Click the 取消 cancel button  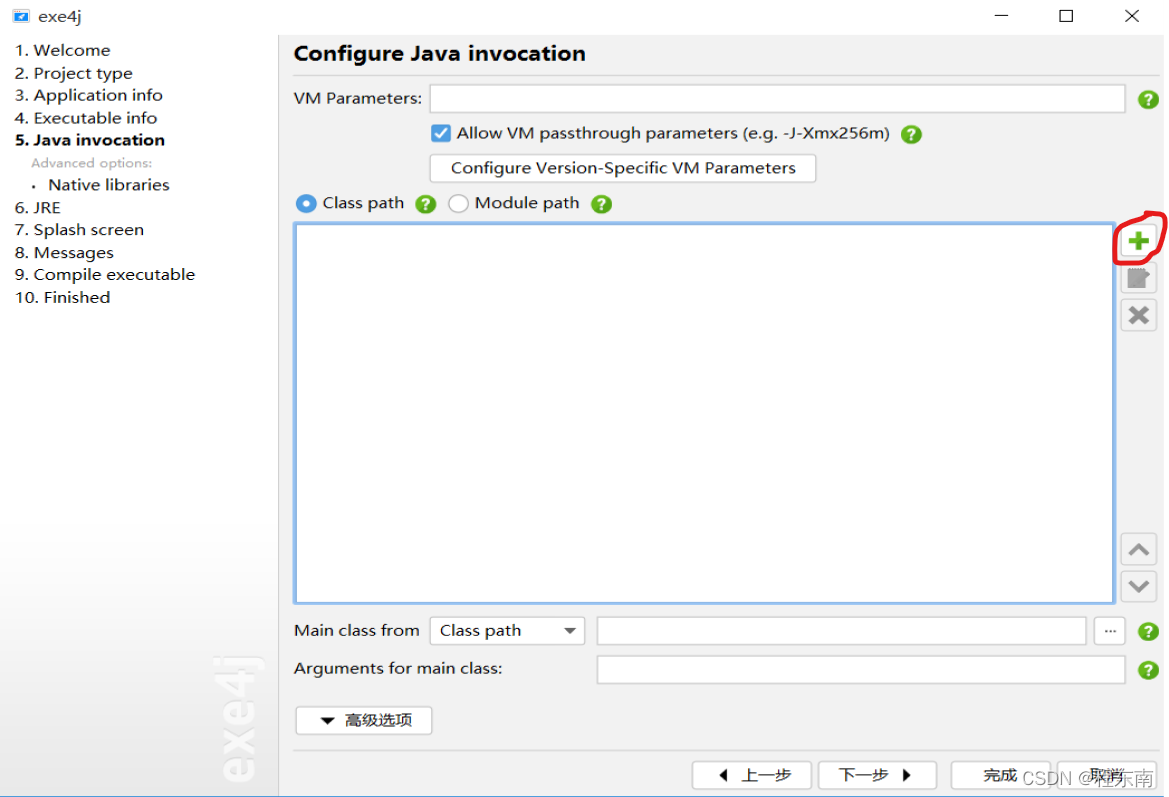(x=1106, y=775)
